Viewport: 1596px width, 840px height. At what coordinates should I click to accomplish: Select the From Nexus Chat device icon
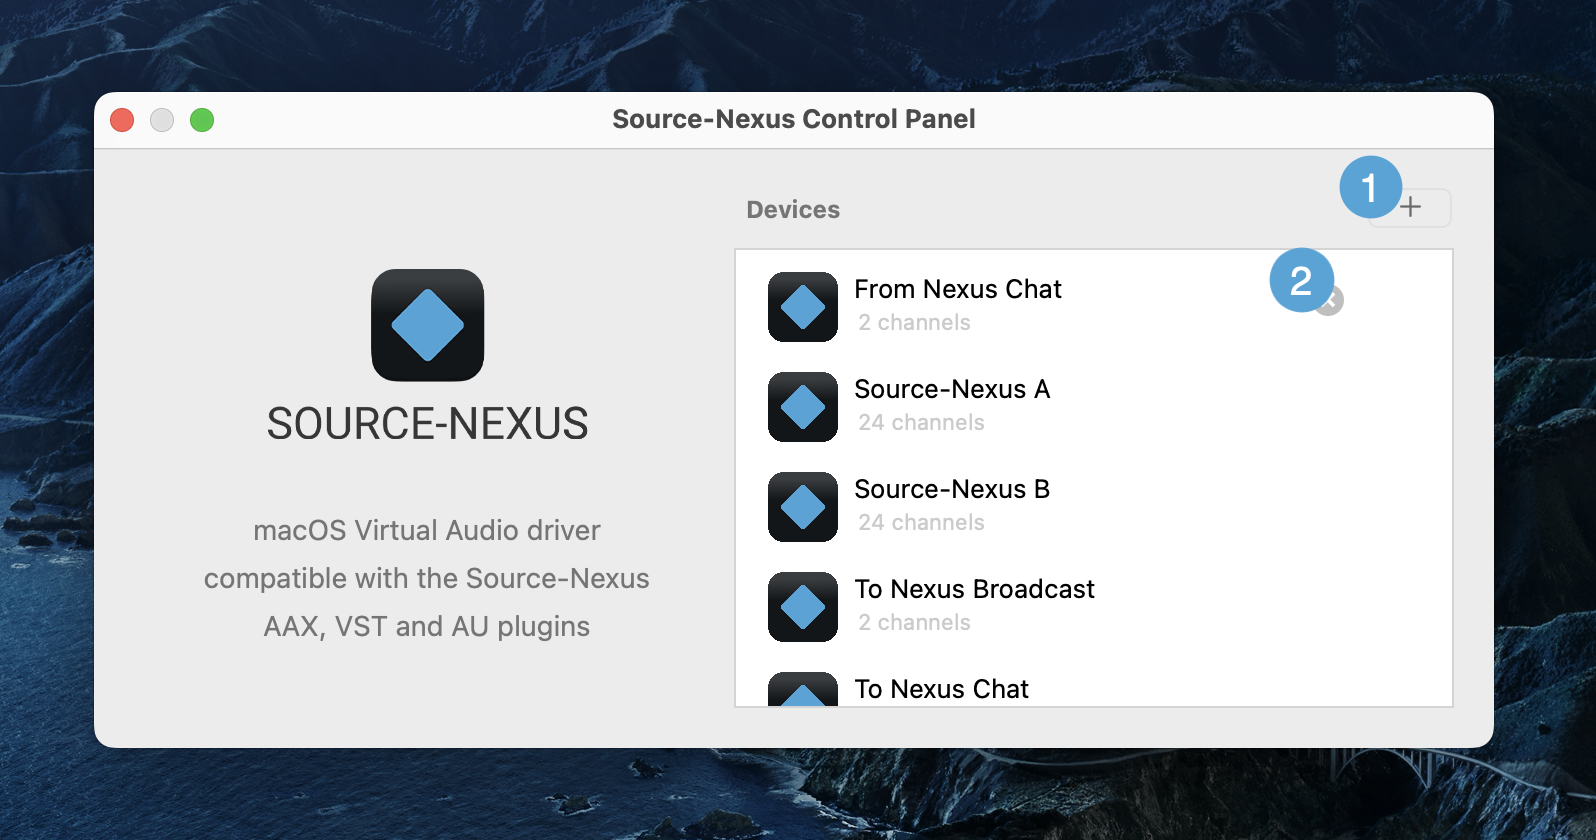(x=803, y=307)
